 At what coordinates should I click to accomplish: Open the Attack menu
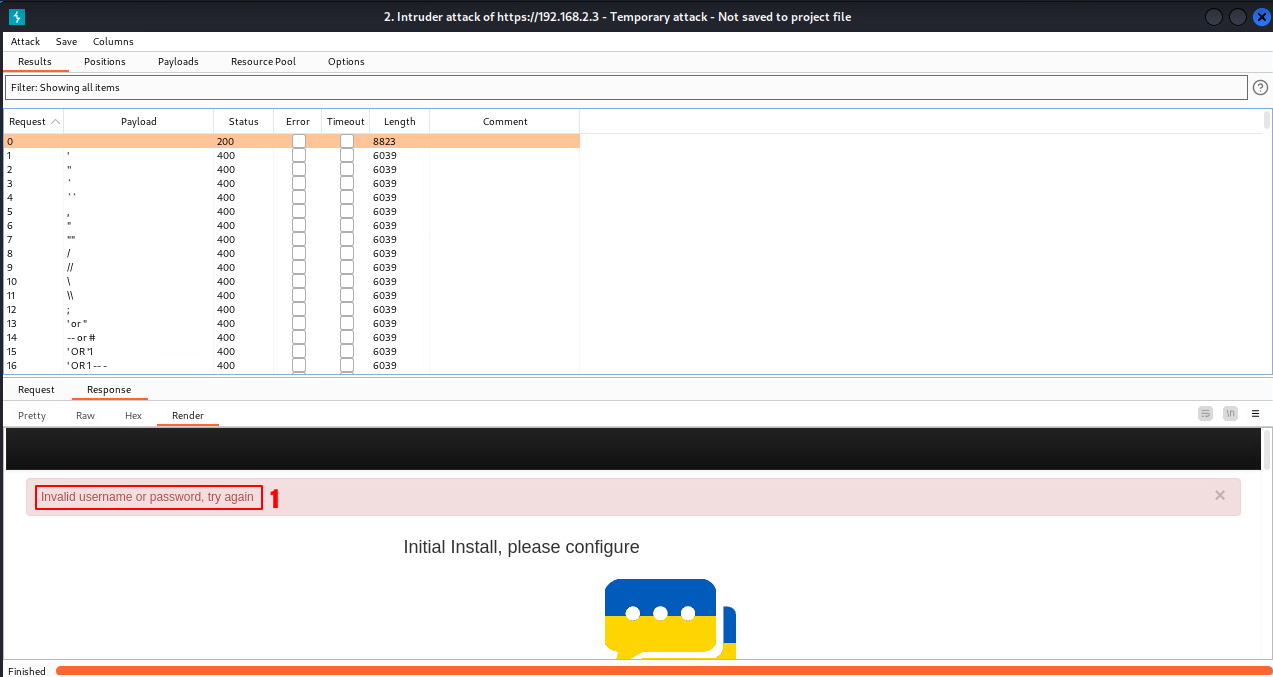click(x=26, y=42)
